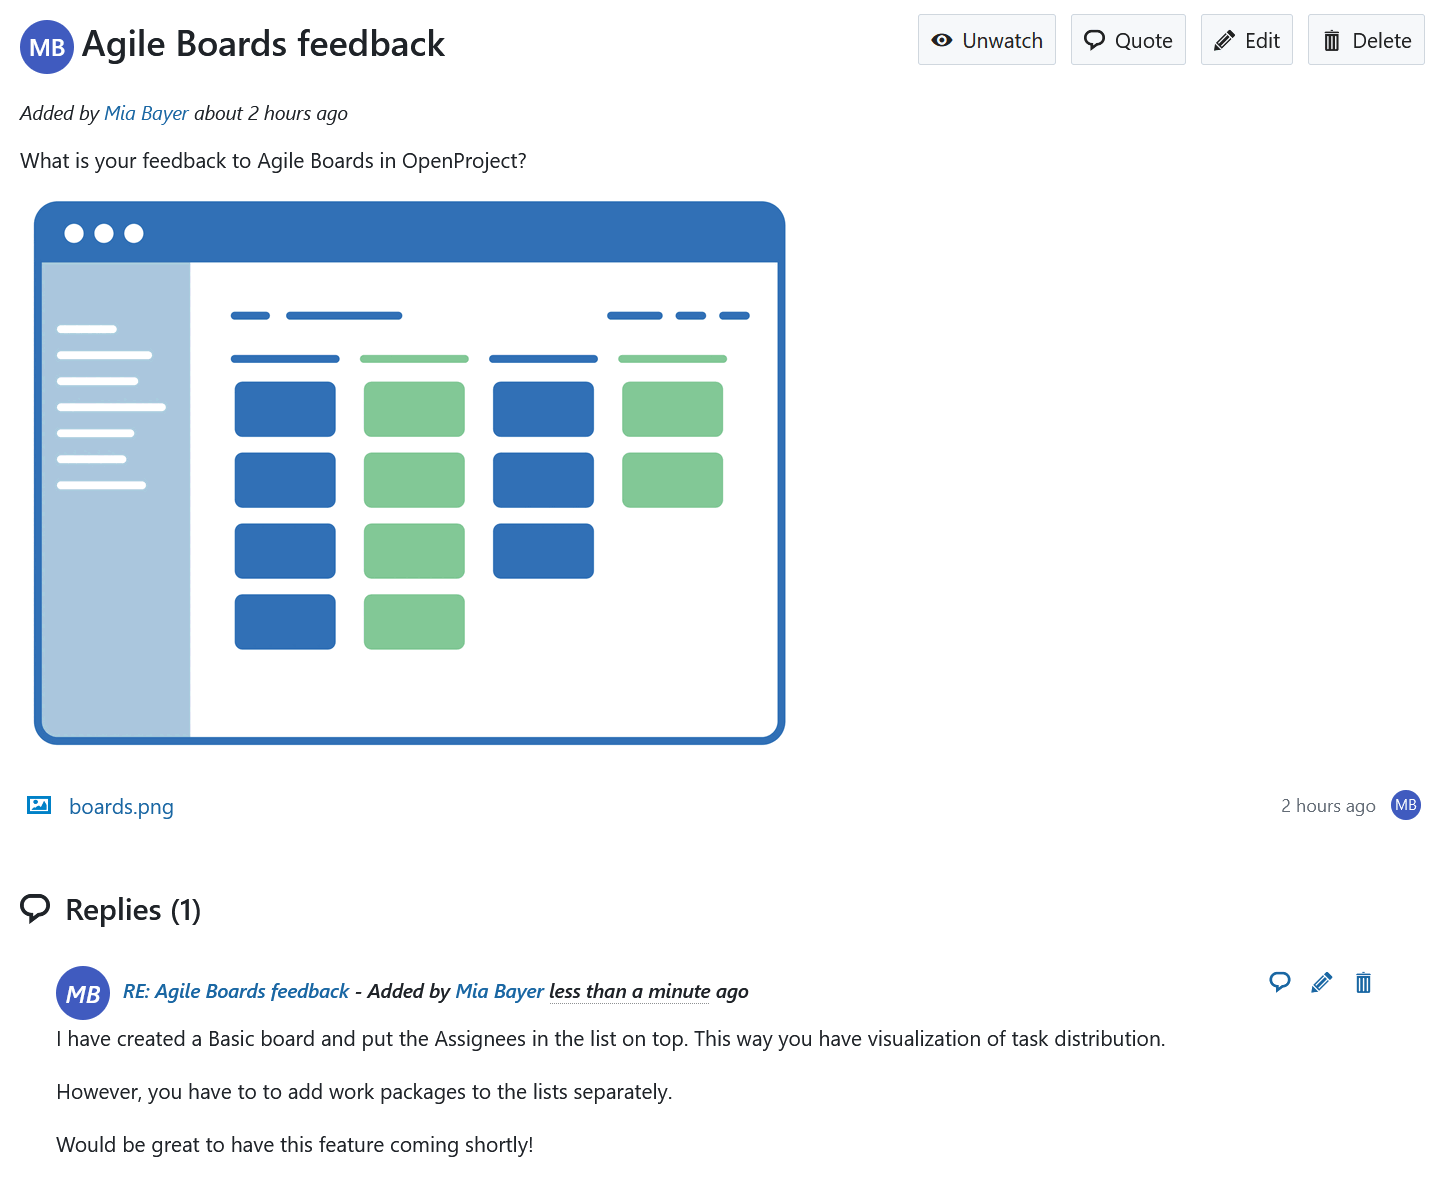Click the Edit button for the topic

1246,40
